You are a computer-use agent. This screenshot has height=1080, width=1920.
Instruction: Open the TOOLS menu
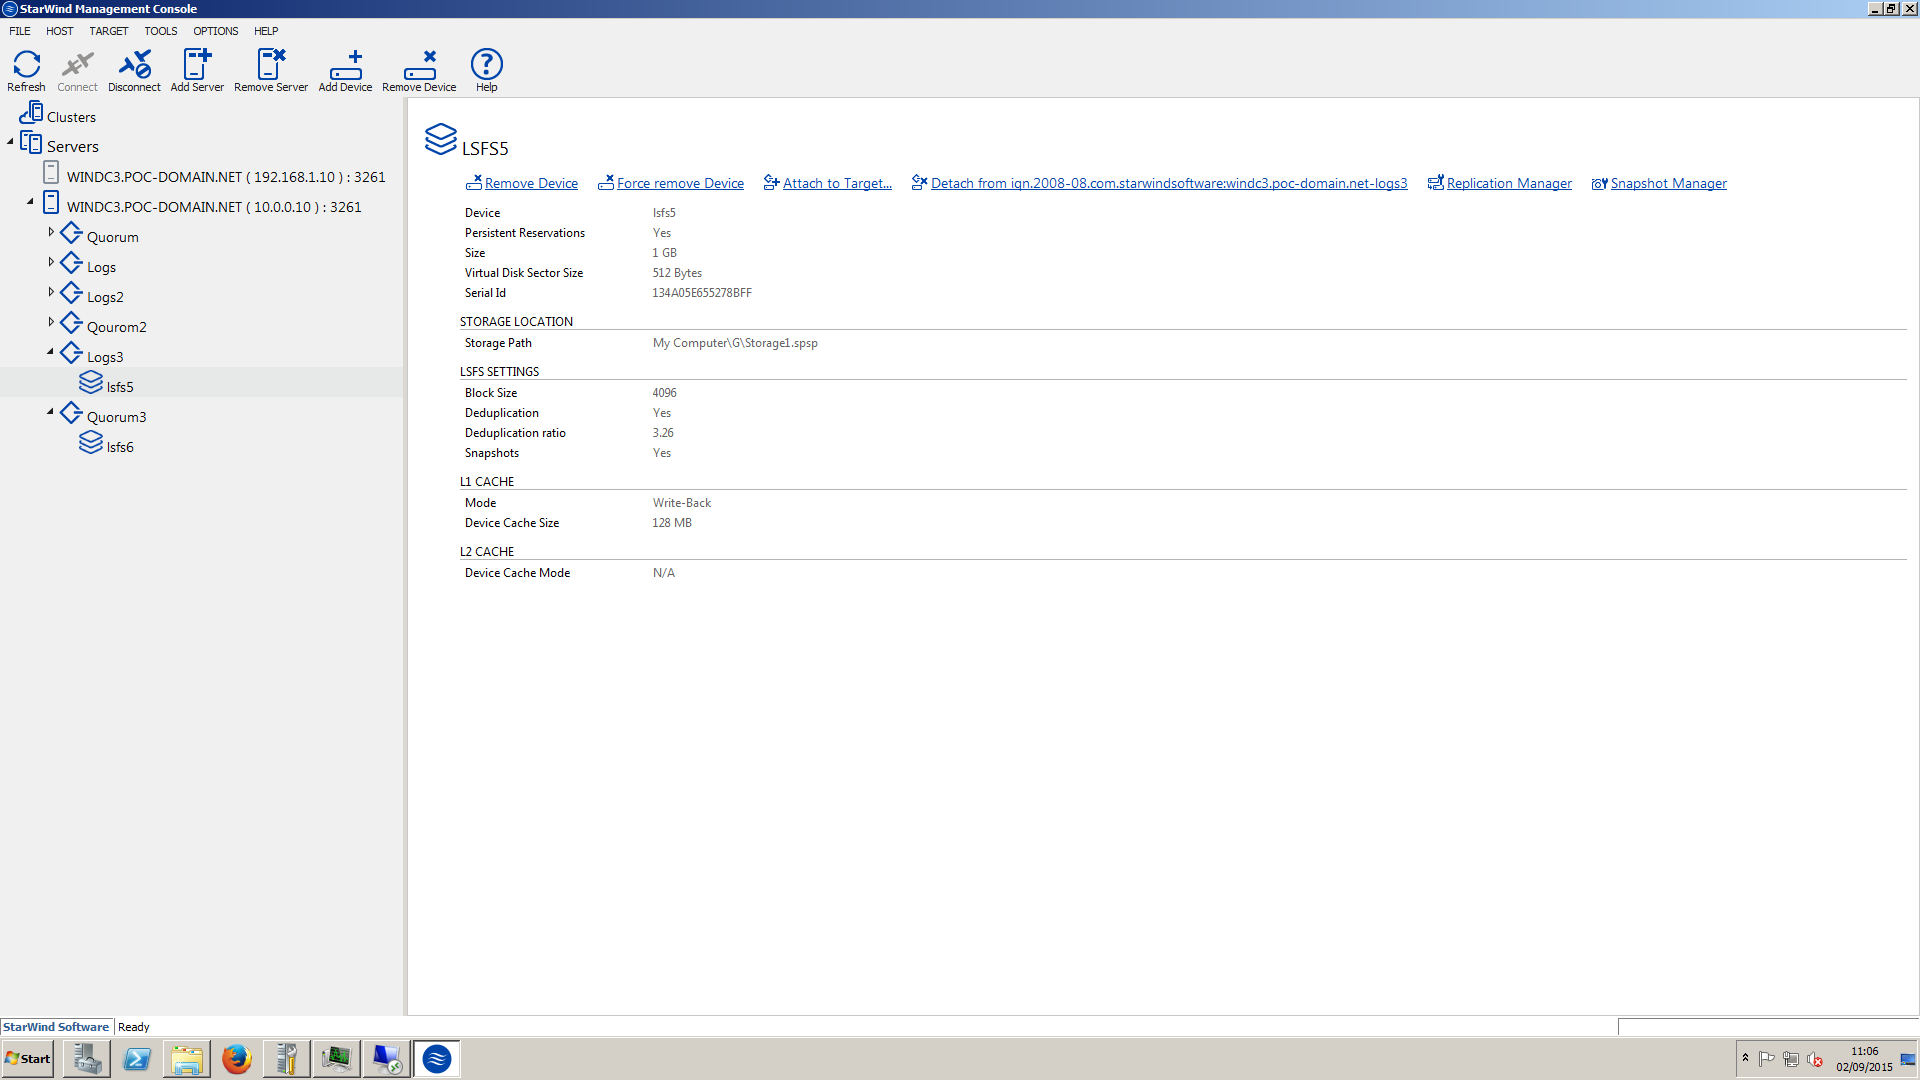161,31
